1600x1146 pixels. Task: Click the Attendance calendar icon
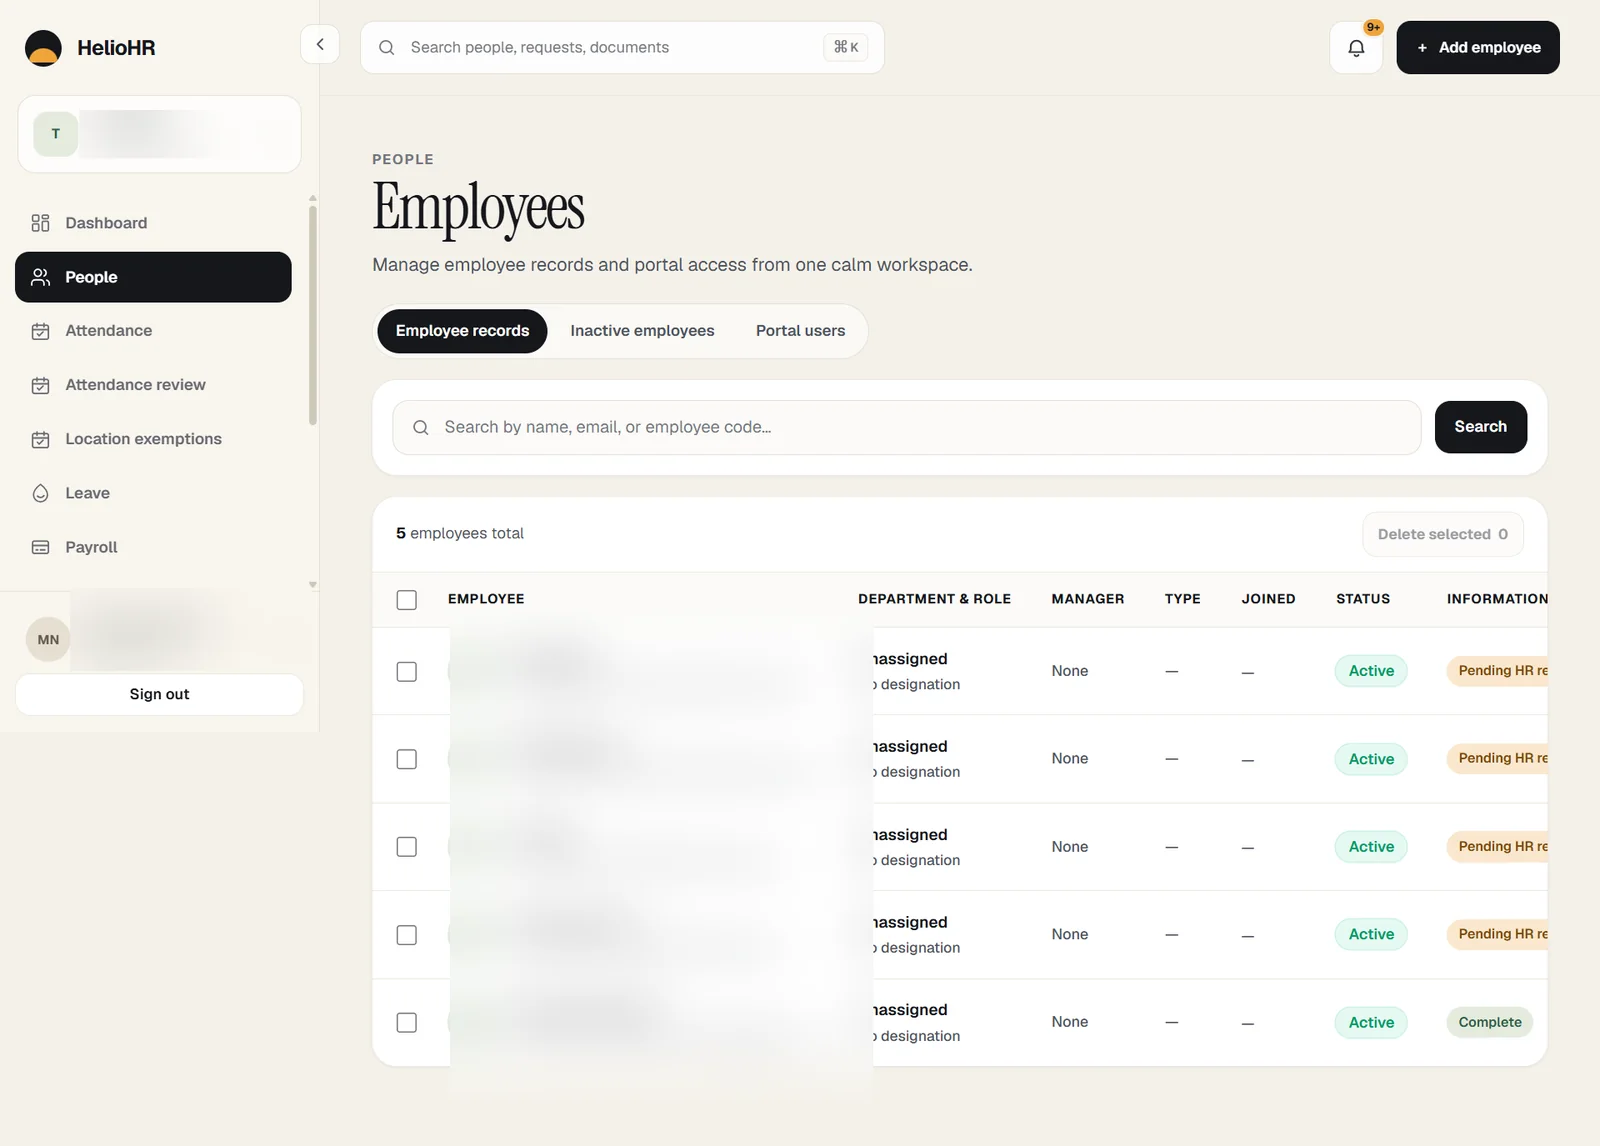pos(40,331)
